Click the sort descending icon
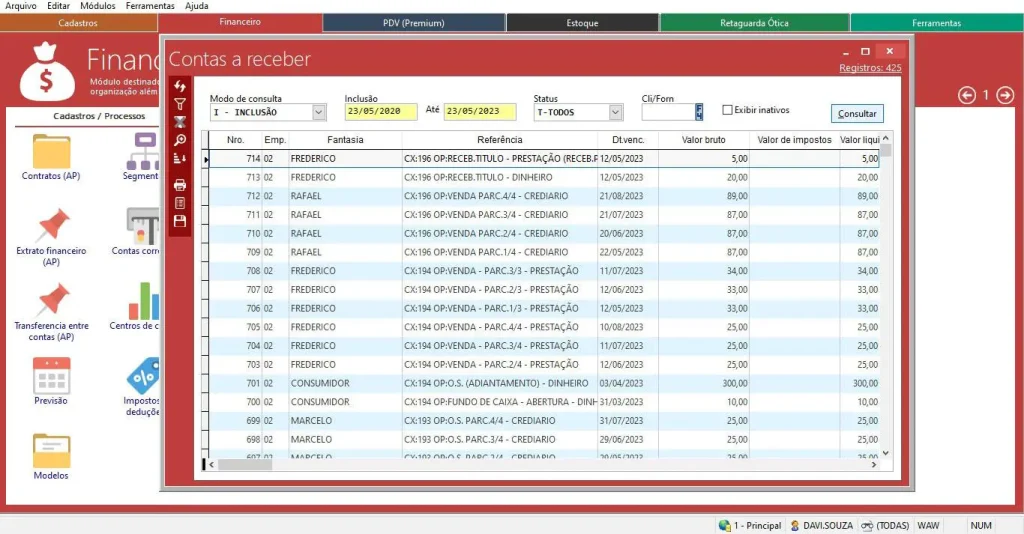Screen dimensions: 1024x534 [180, 158]
